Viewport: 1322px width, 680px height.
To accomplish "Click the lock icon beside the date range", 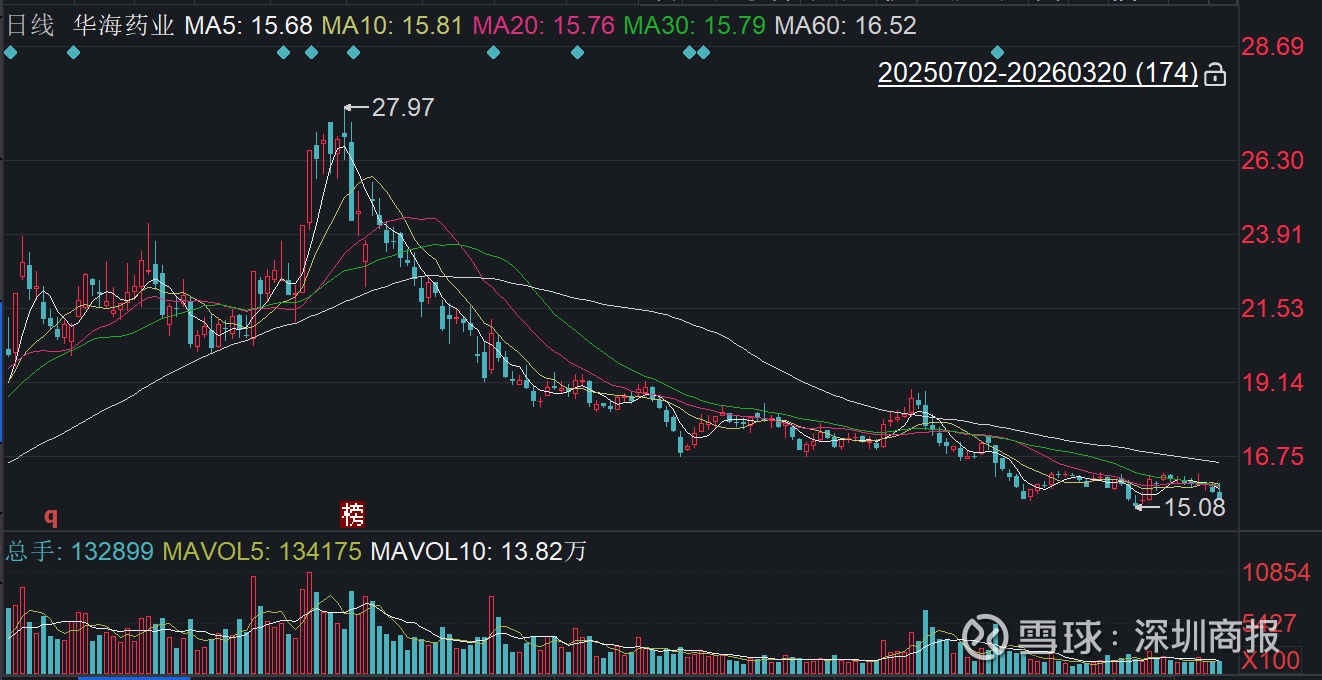I will (x=1214, y=75).
